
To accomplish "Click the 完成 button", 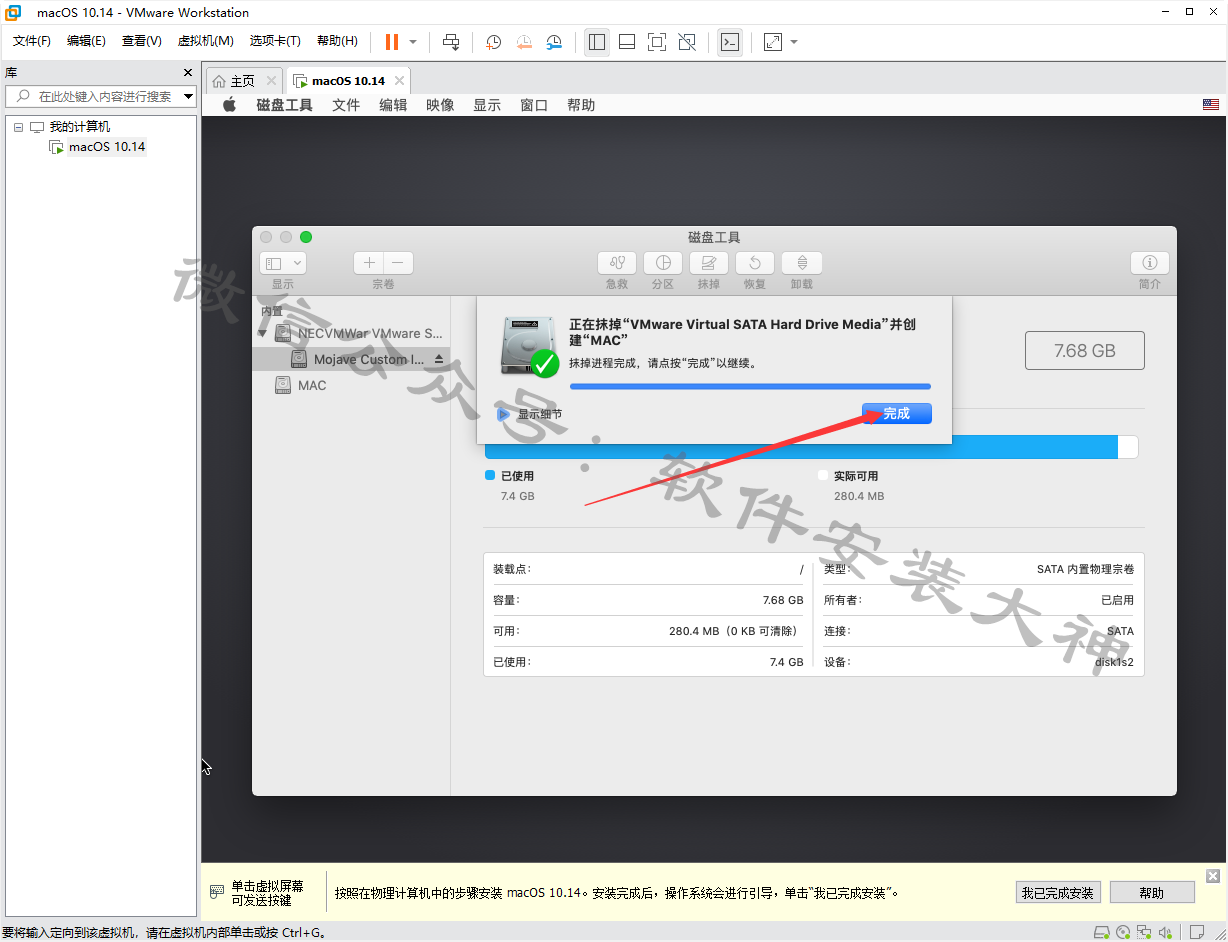I will [x=897, y=414].
